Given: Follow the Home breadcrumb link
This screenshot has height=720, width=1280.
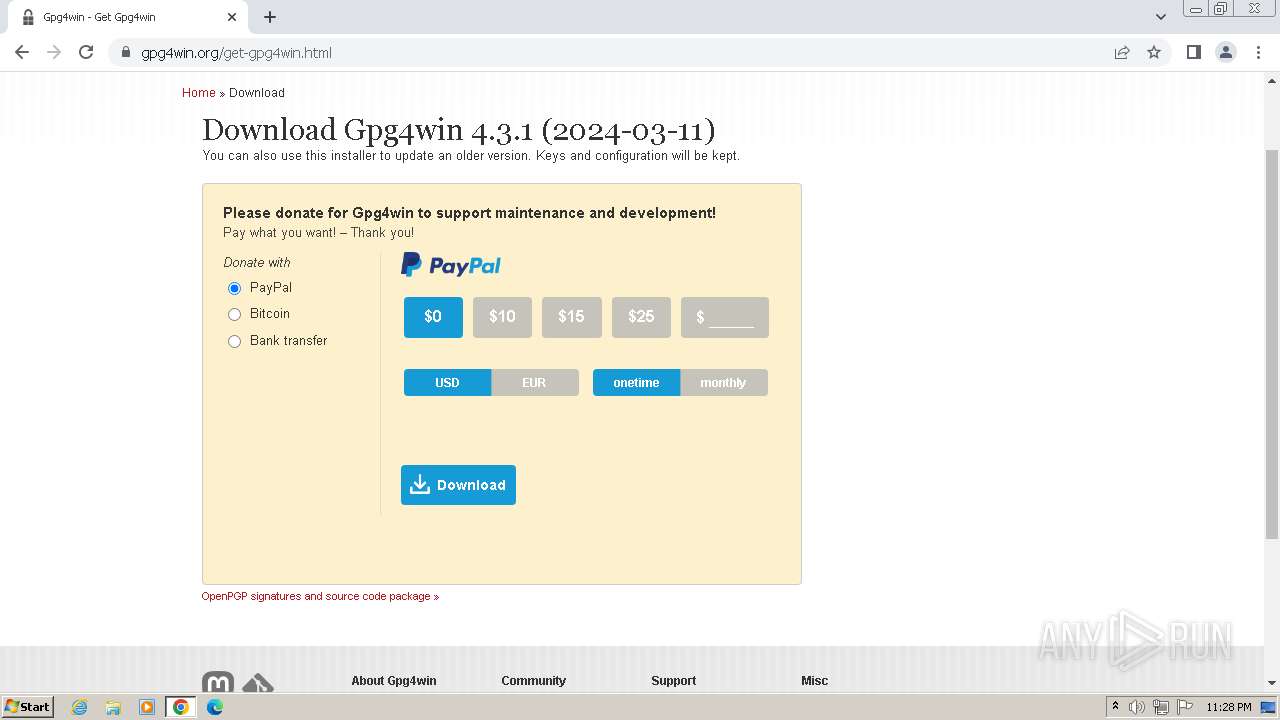Looking at the screenshot, I should (x=199, y=93).
